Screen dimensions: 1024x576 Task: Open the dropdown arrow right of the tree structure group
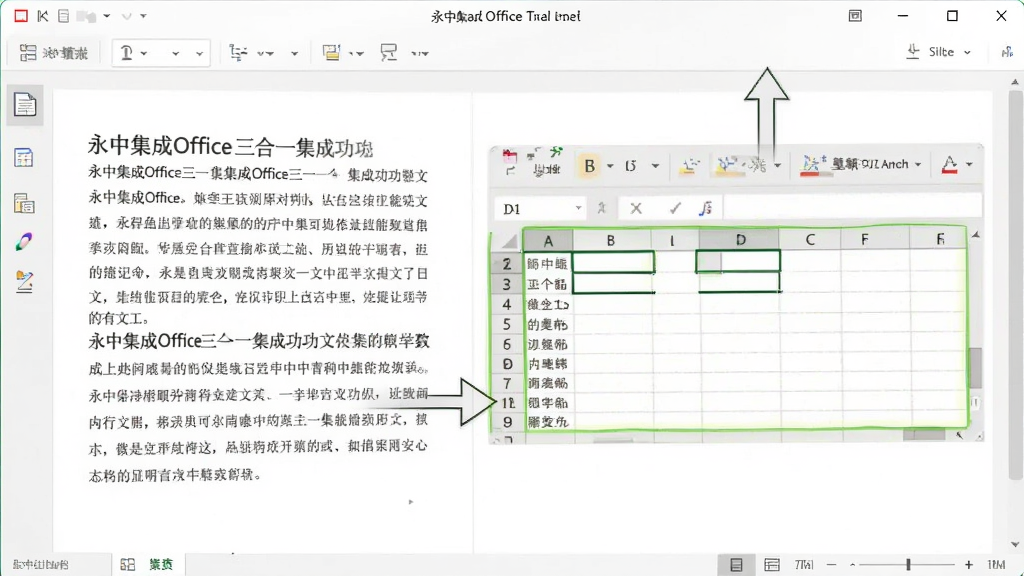pos(295,54)
